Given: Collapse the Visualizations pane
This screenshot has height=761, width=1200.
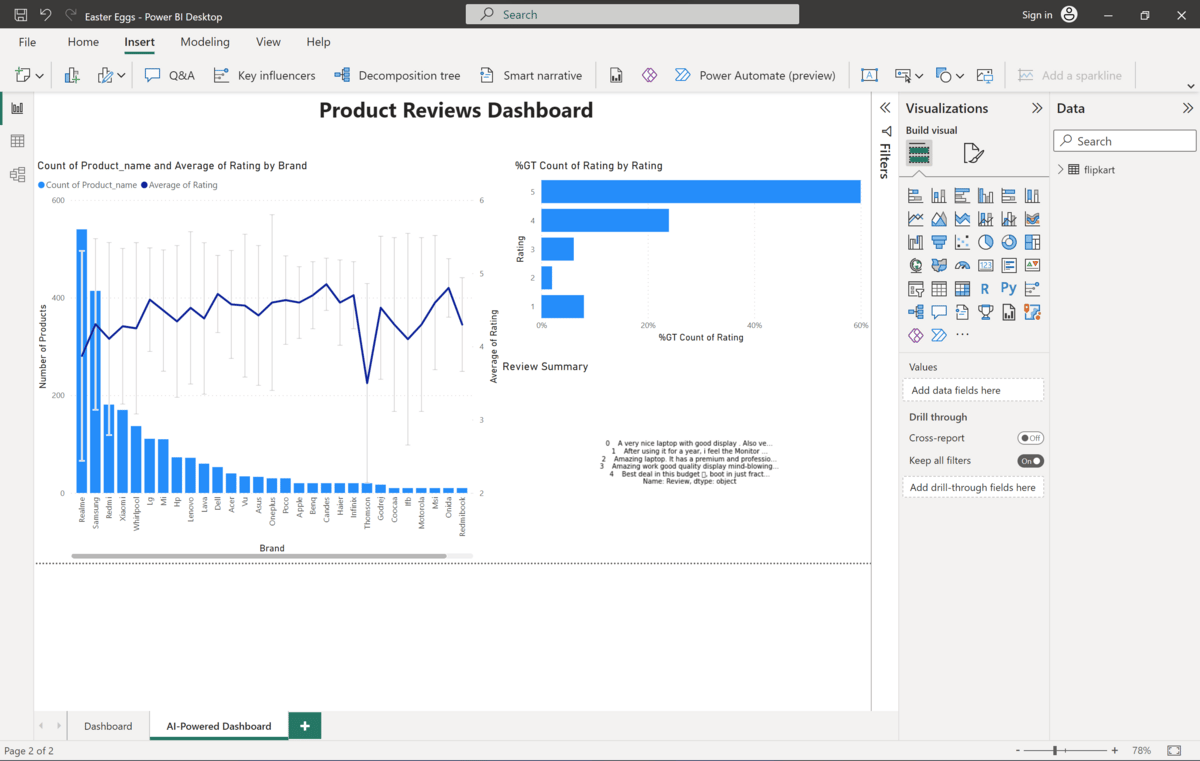Looking at the screenshot, I should coord(1037,108).
